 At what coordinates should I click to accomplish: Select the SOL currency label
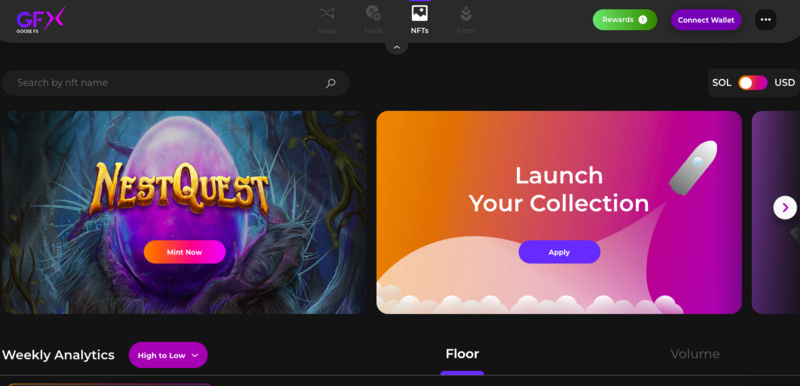coord(721,83)
